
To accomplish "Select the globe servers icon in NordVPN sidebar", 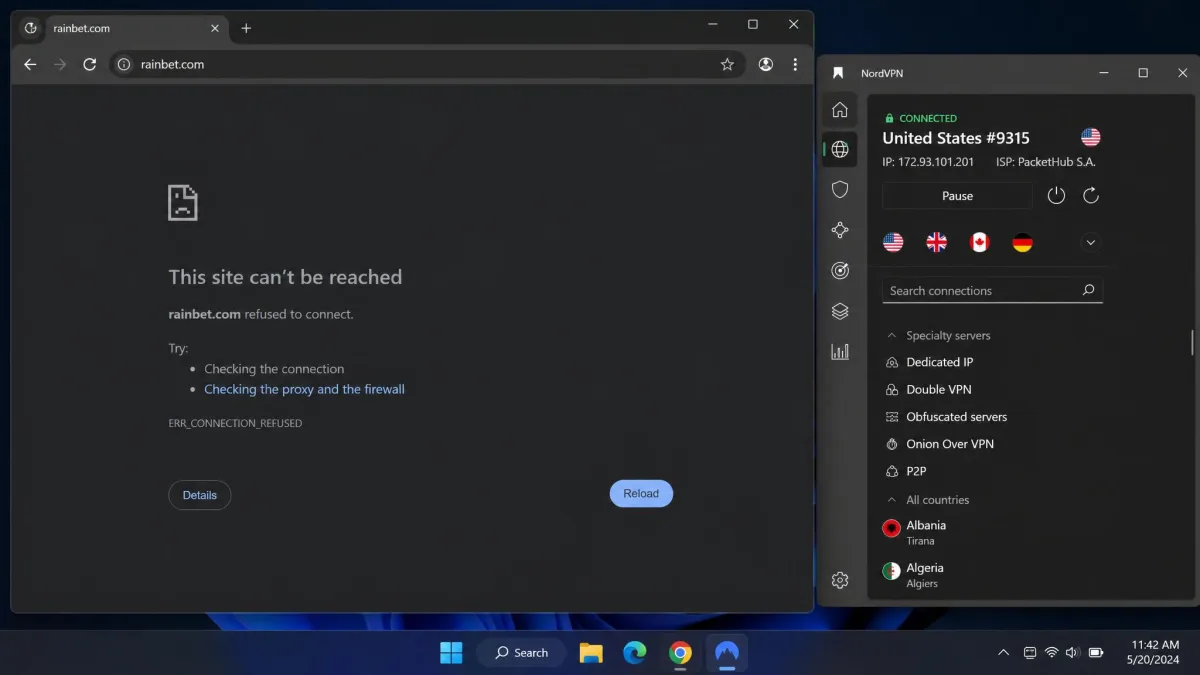I will pyautogui.click(x=840, y=150).
